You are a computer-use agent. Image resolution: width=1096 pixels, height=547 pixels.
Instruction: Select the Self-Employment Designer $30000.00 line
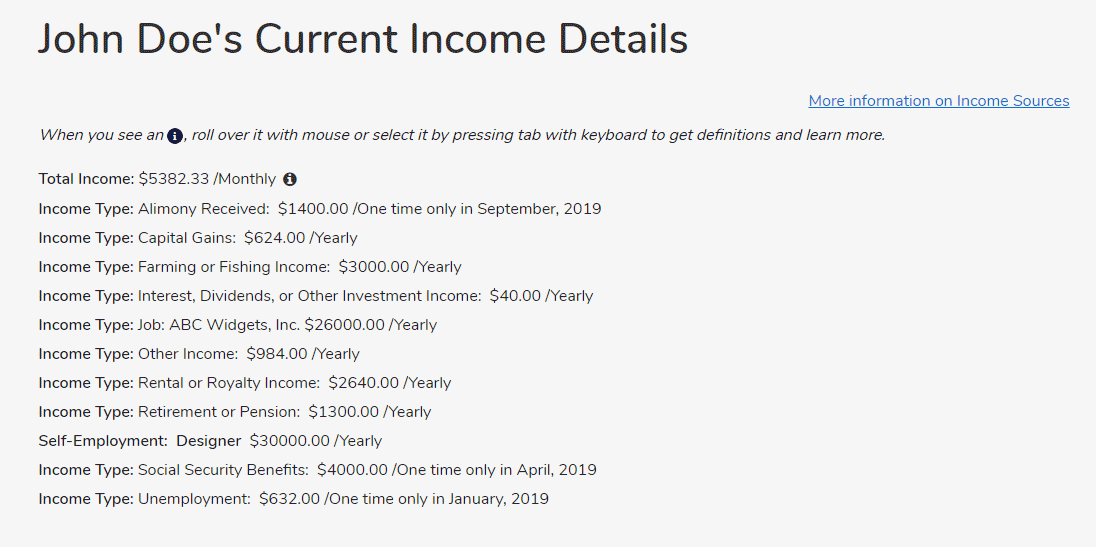(x=210, y=441)
